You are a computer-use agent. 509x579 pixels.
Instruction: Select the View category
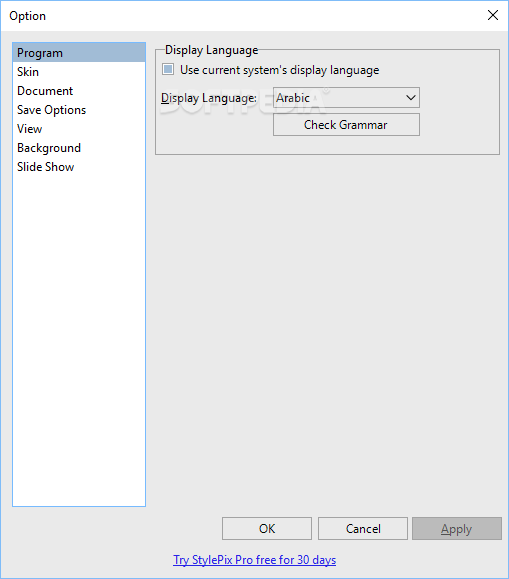click(79, 129)
